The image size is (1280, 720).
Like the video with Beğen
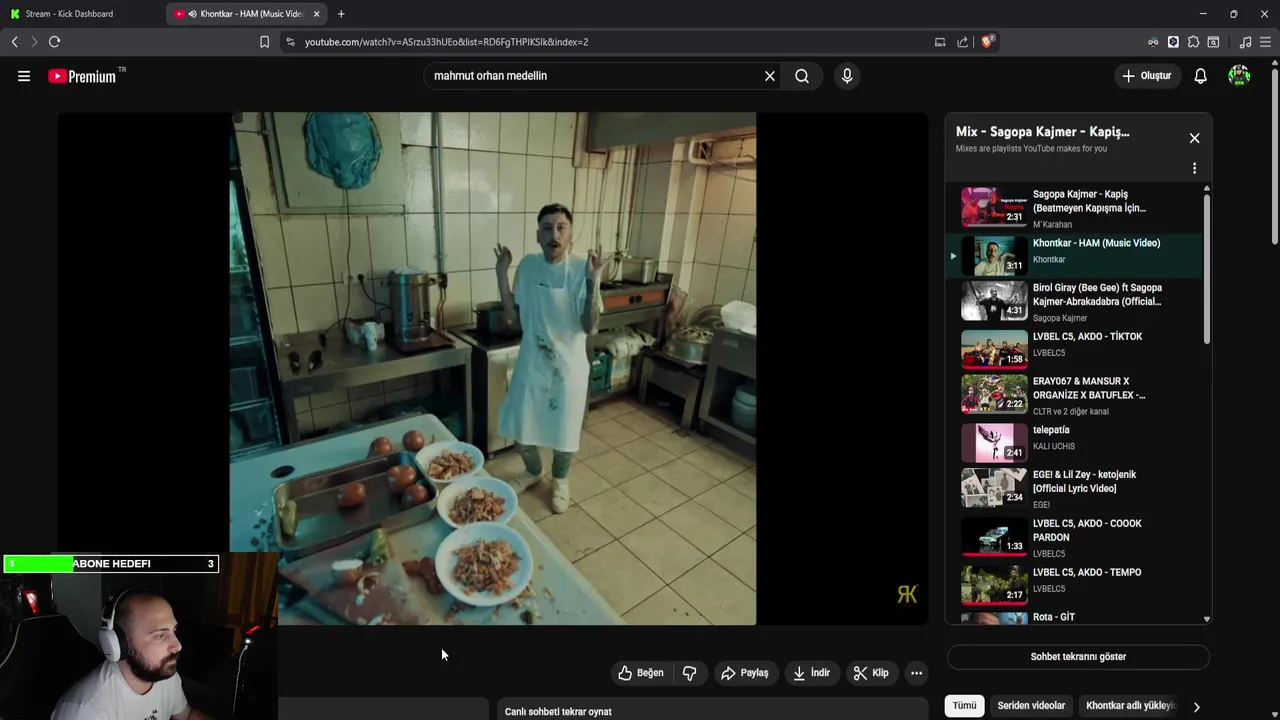tap(641, 673)
